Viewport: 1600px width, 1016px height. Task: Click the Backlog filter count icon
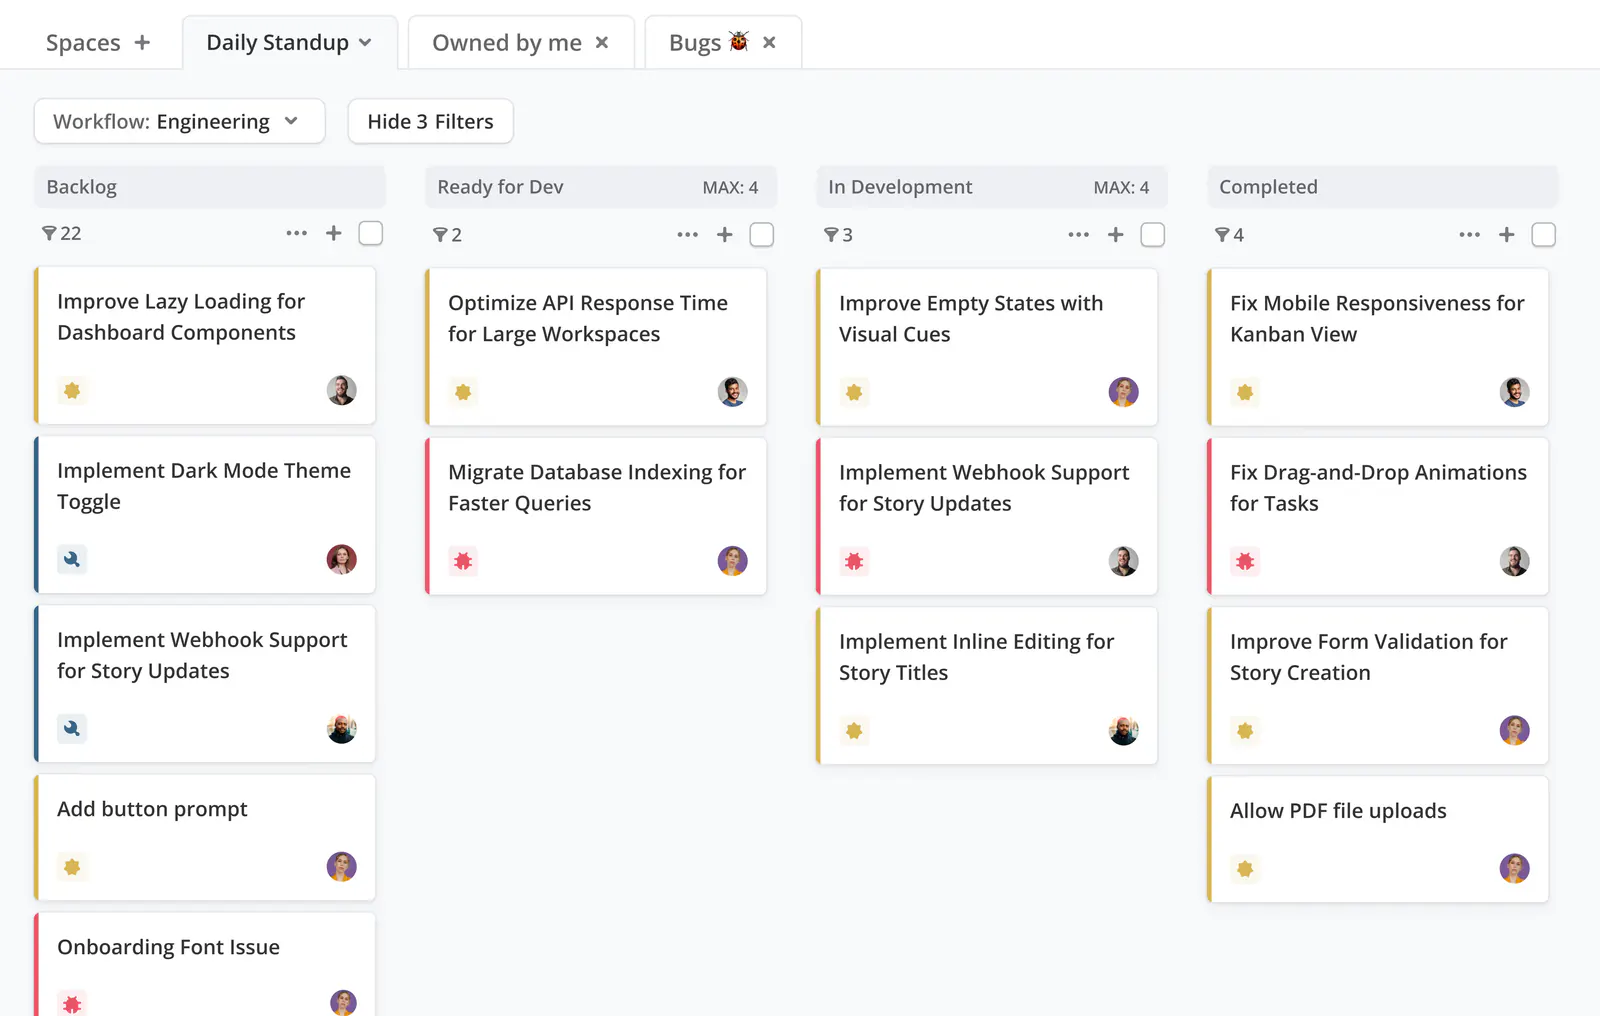49,233
